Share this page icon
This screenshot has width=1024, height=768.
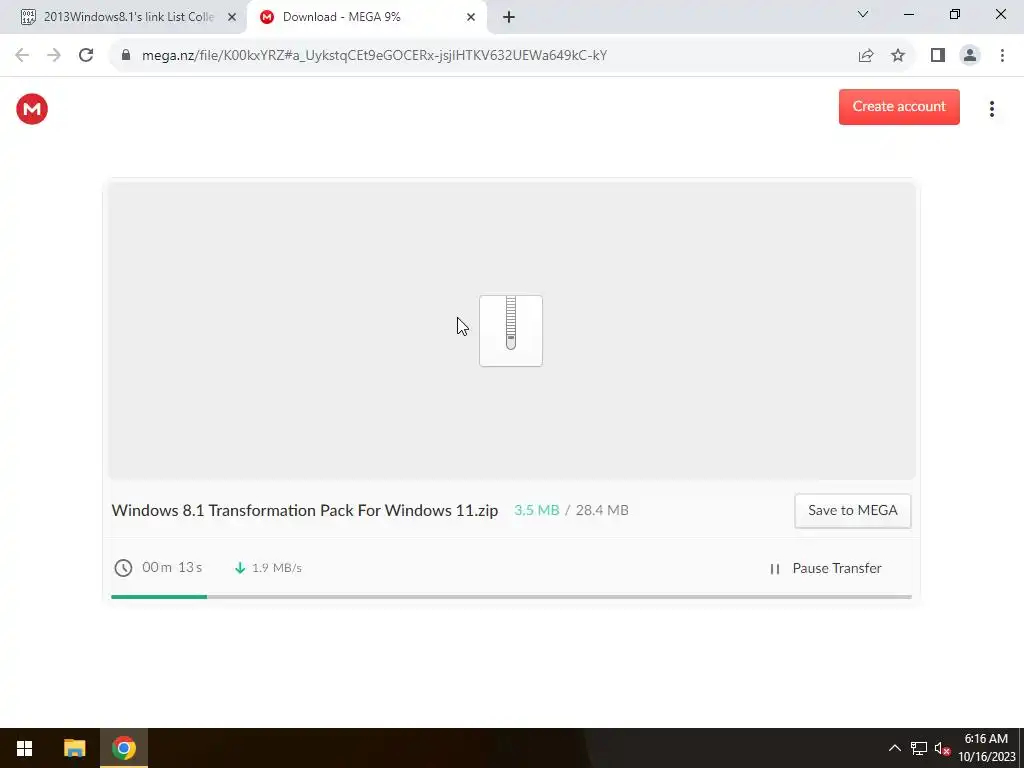pyautogui.click(x=866, y=56)
